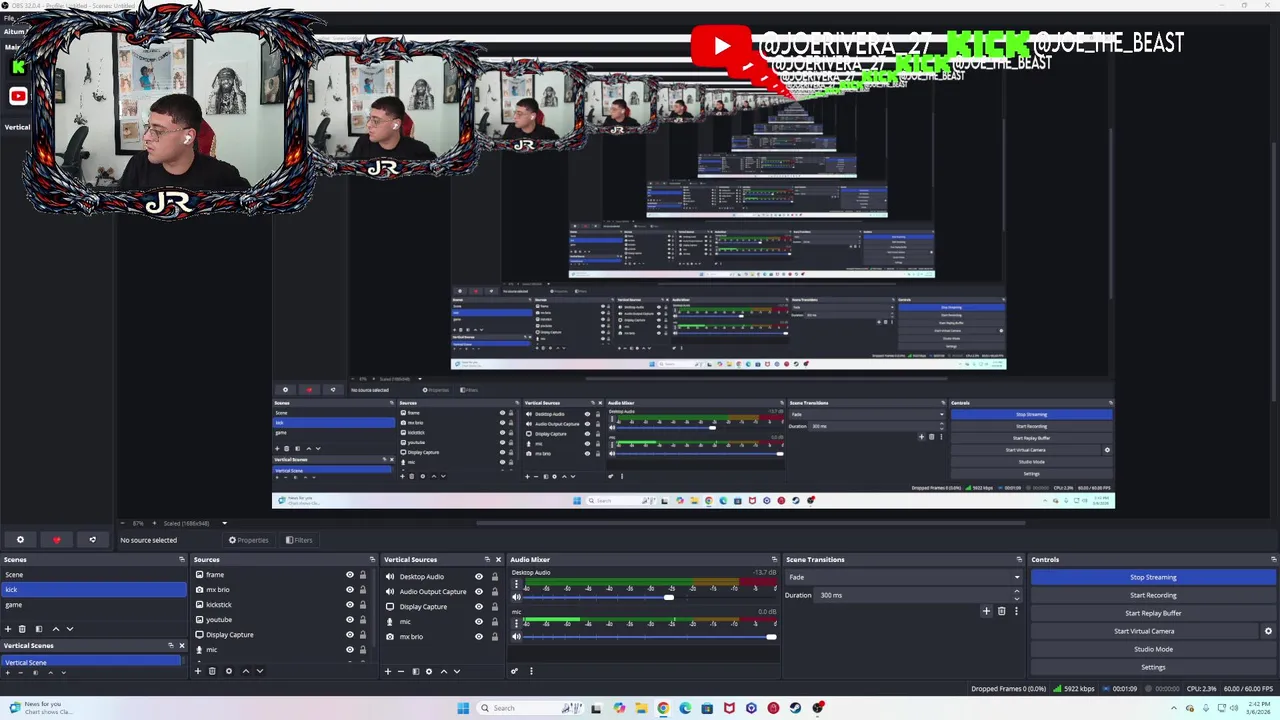Move scene up in Scenes toolbar
Screen dimensions: 1280x720
(56, 629)
